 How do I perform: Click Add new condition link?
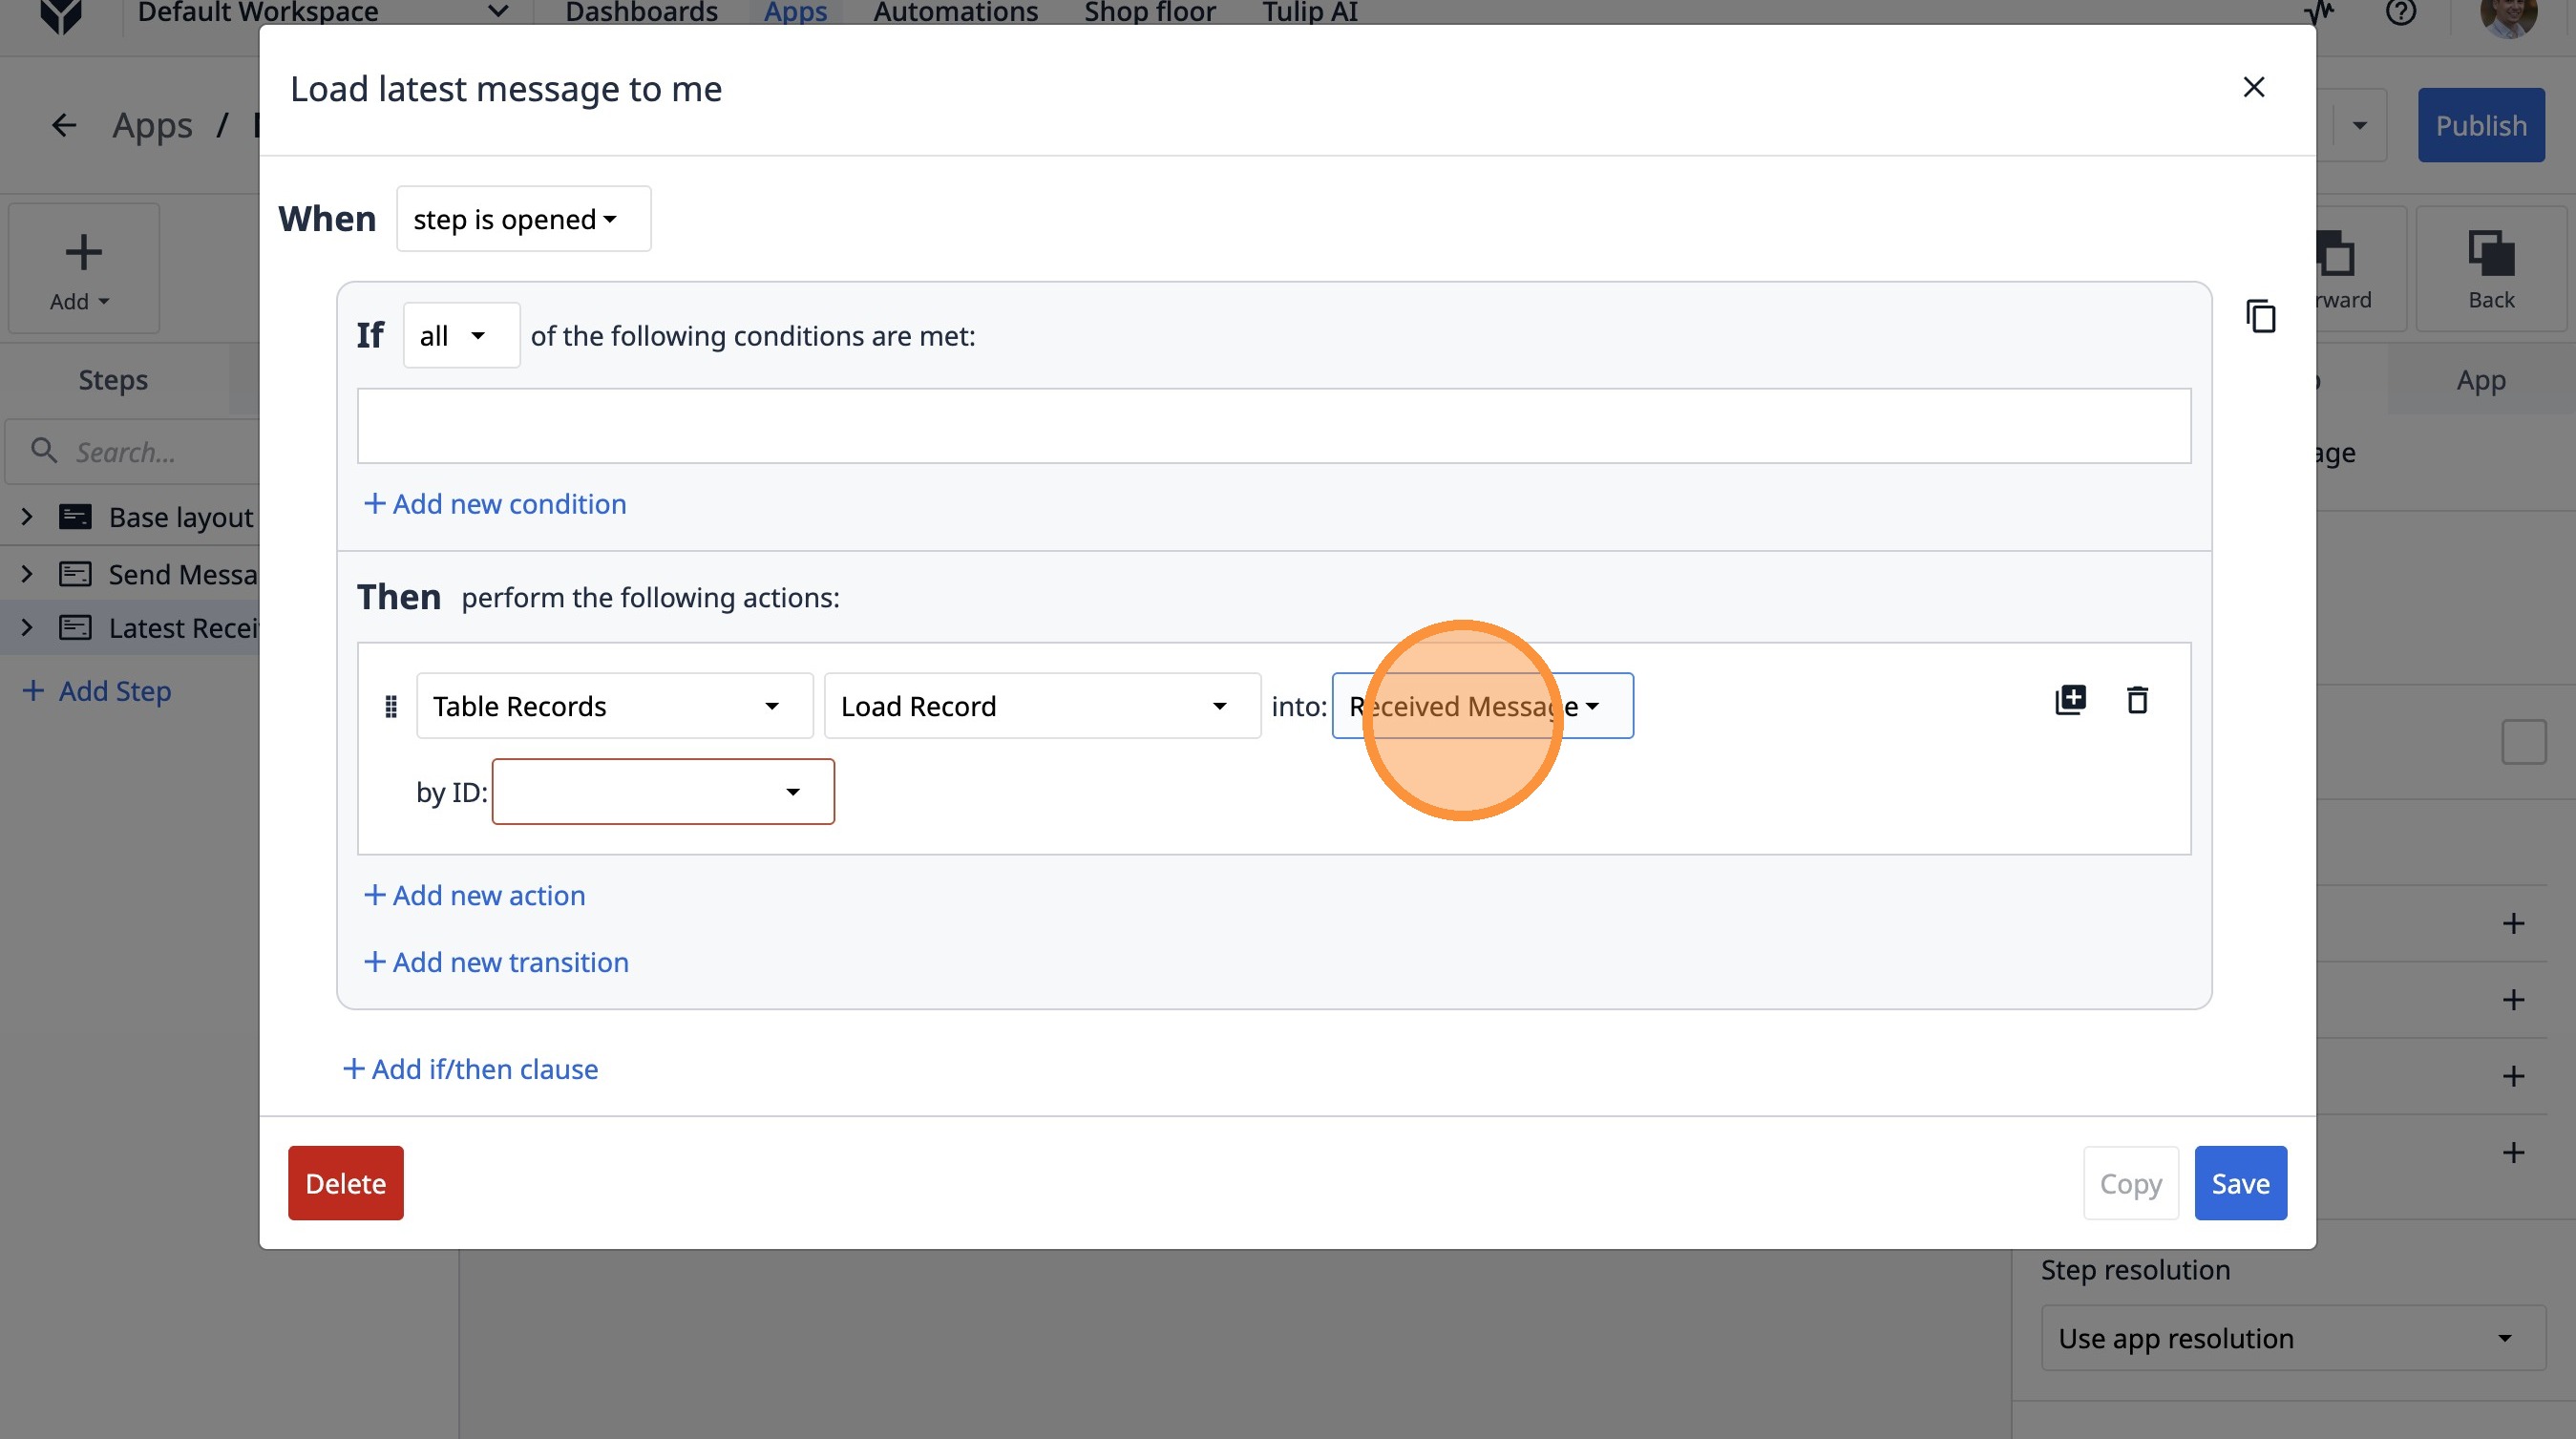click(495, 504)
